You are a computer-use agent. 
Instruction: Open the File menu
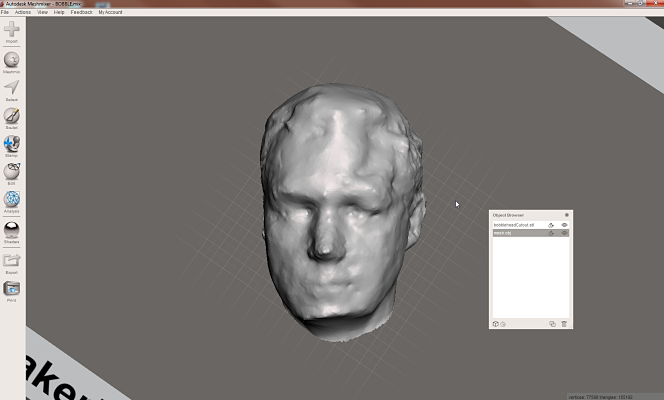tap(5, 12)
